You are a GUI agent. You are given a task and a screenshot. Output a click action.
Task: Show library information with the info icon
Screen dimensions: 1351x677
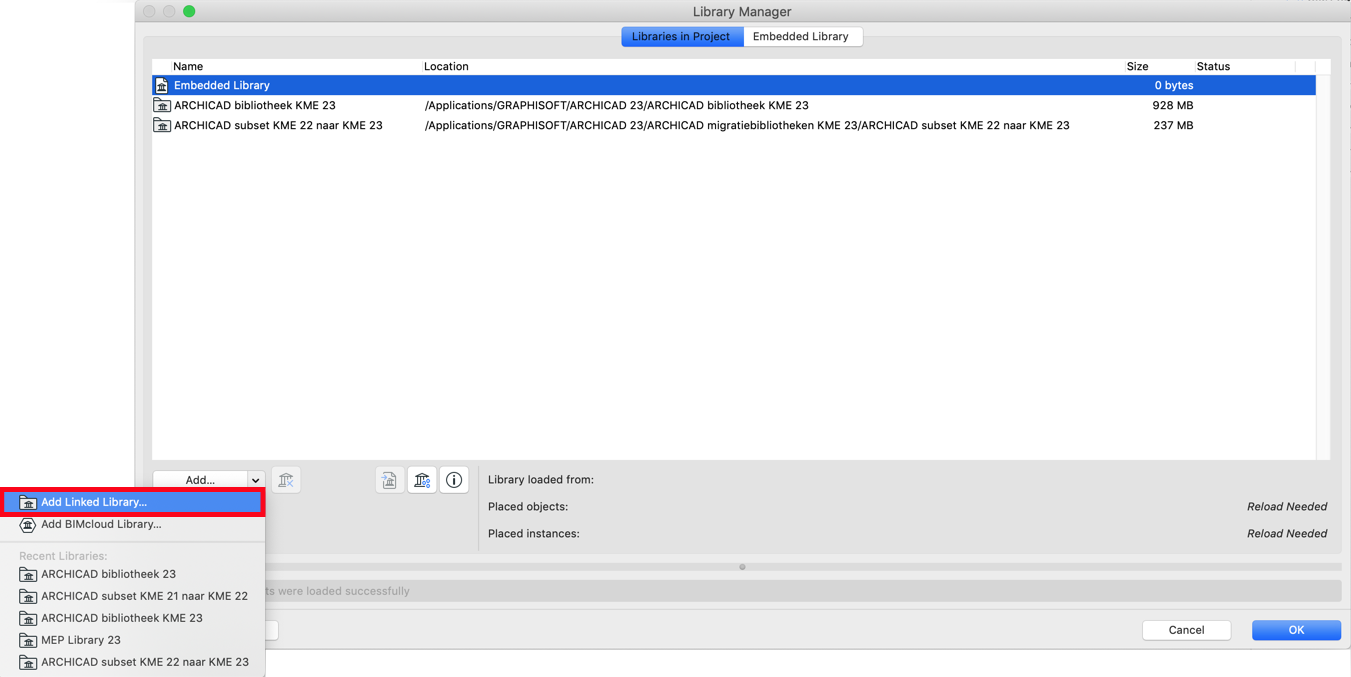coord(454,480)
